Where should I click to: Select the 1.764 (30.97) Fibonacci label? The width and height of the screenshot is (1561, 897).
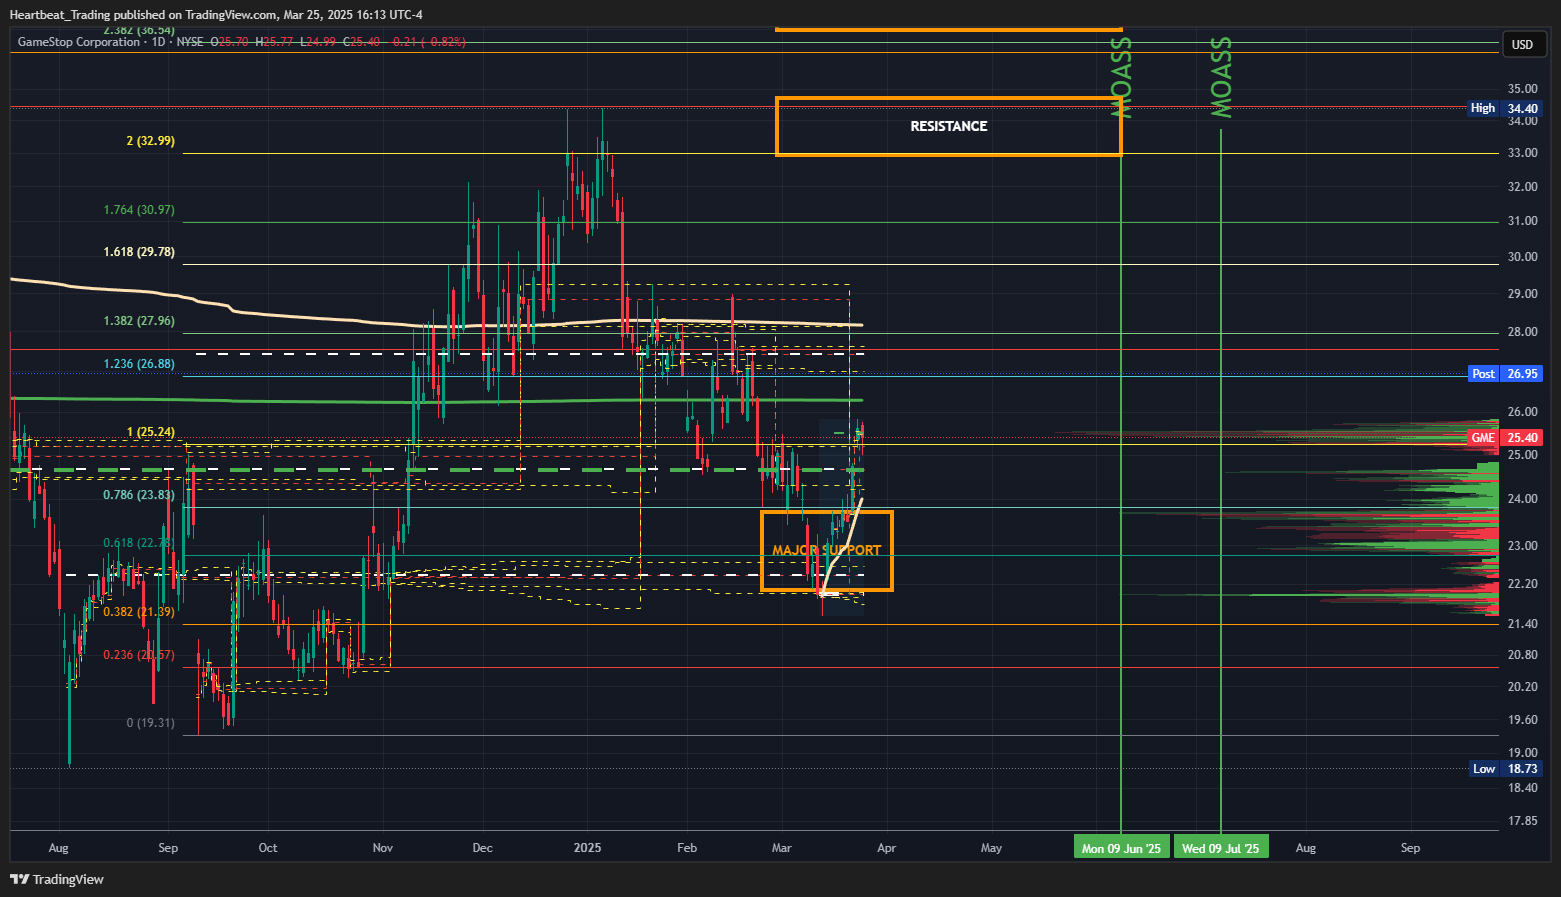(x=139, y=210)
